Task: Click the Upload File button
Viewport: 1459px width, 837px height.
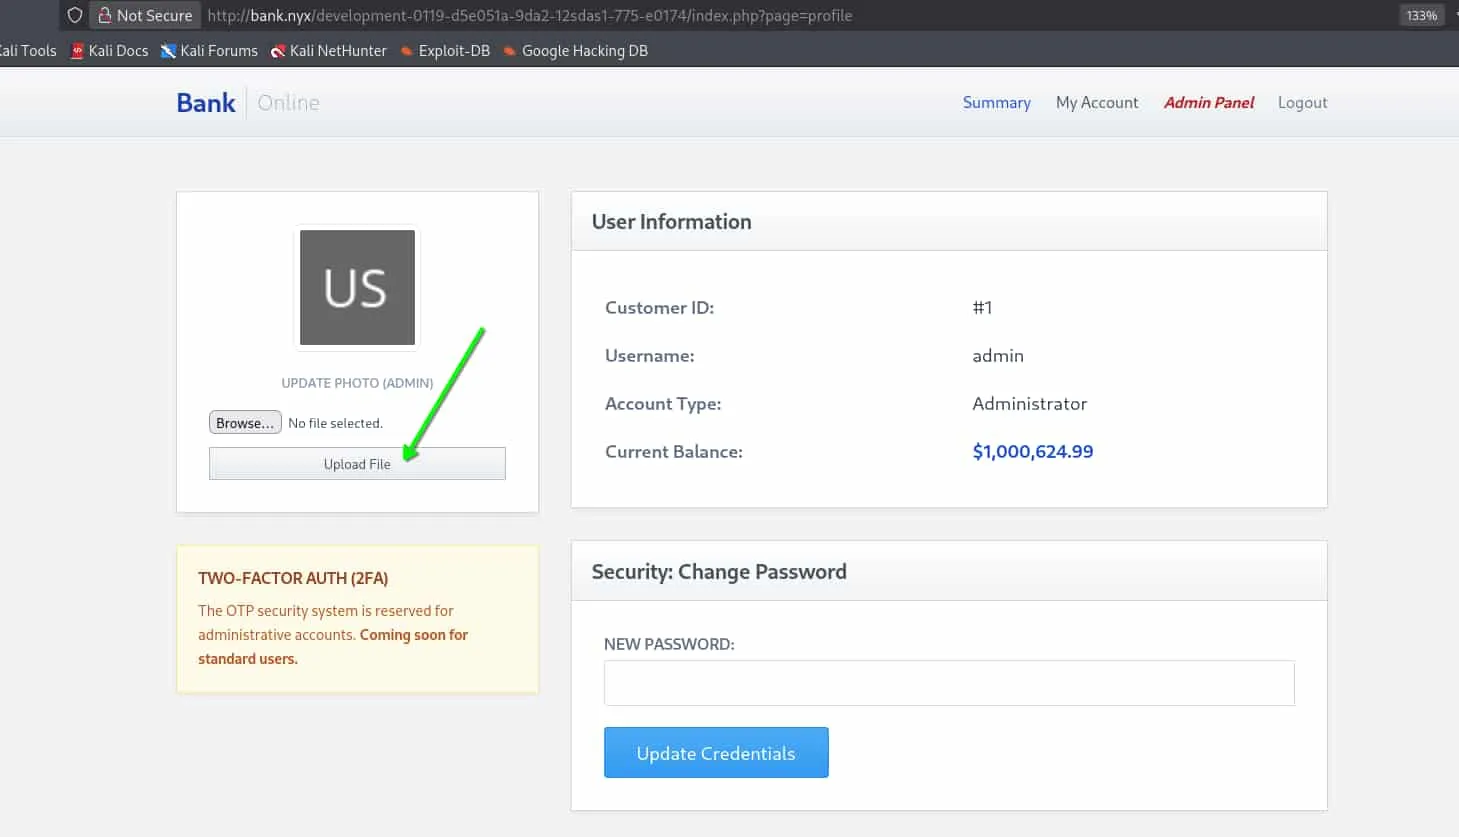Action: click(x=357, y=464)
